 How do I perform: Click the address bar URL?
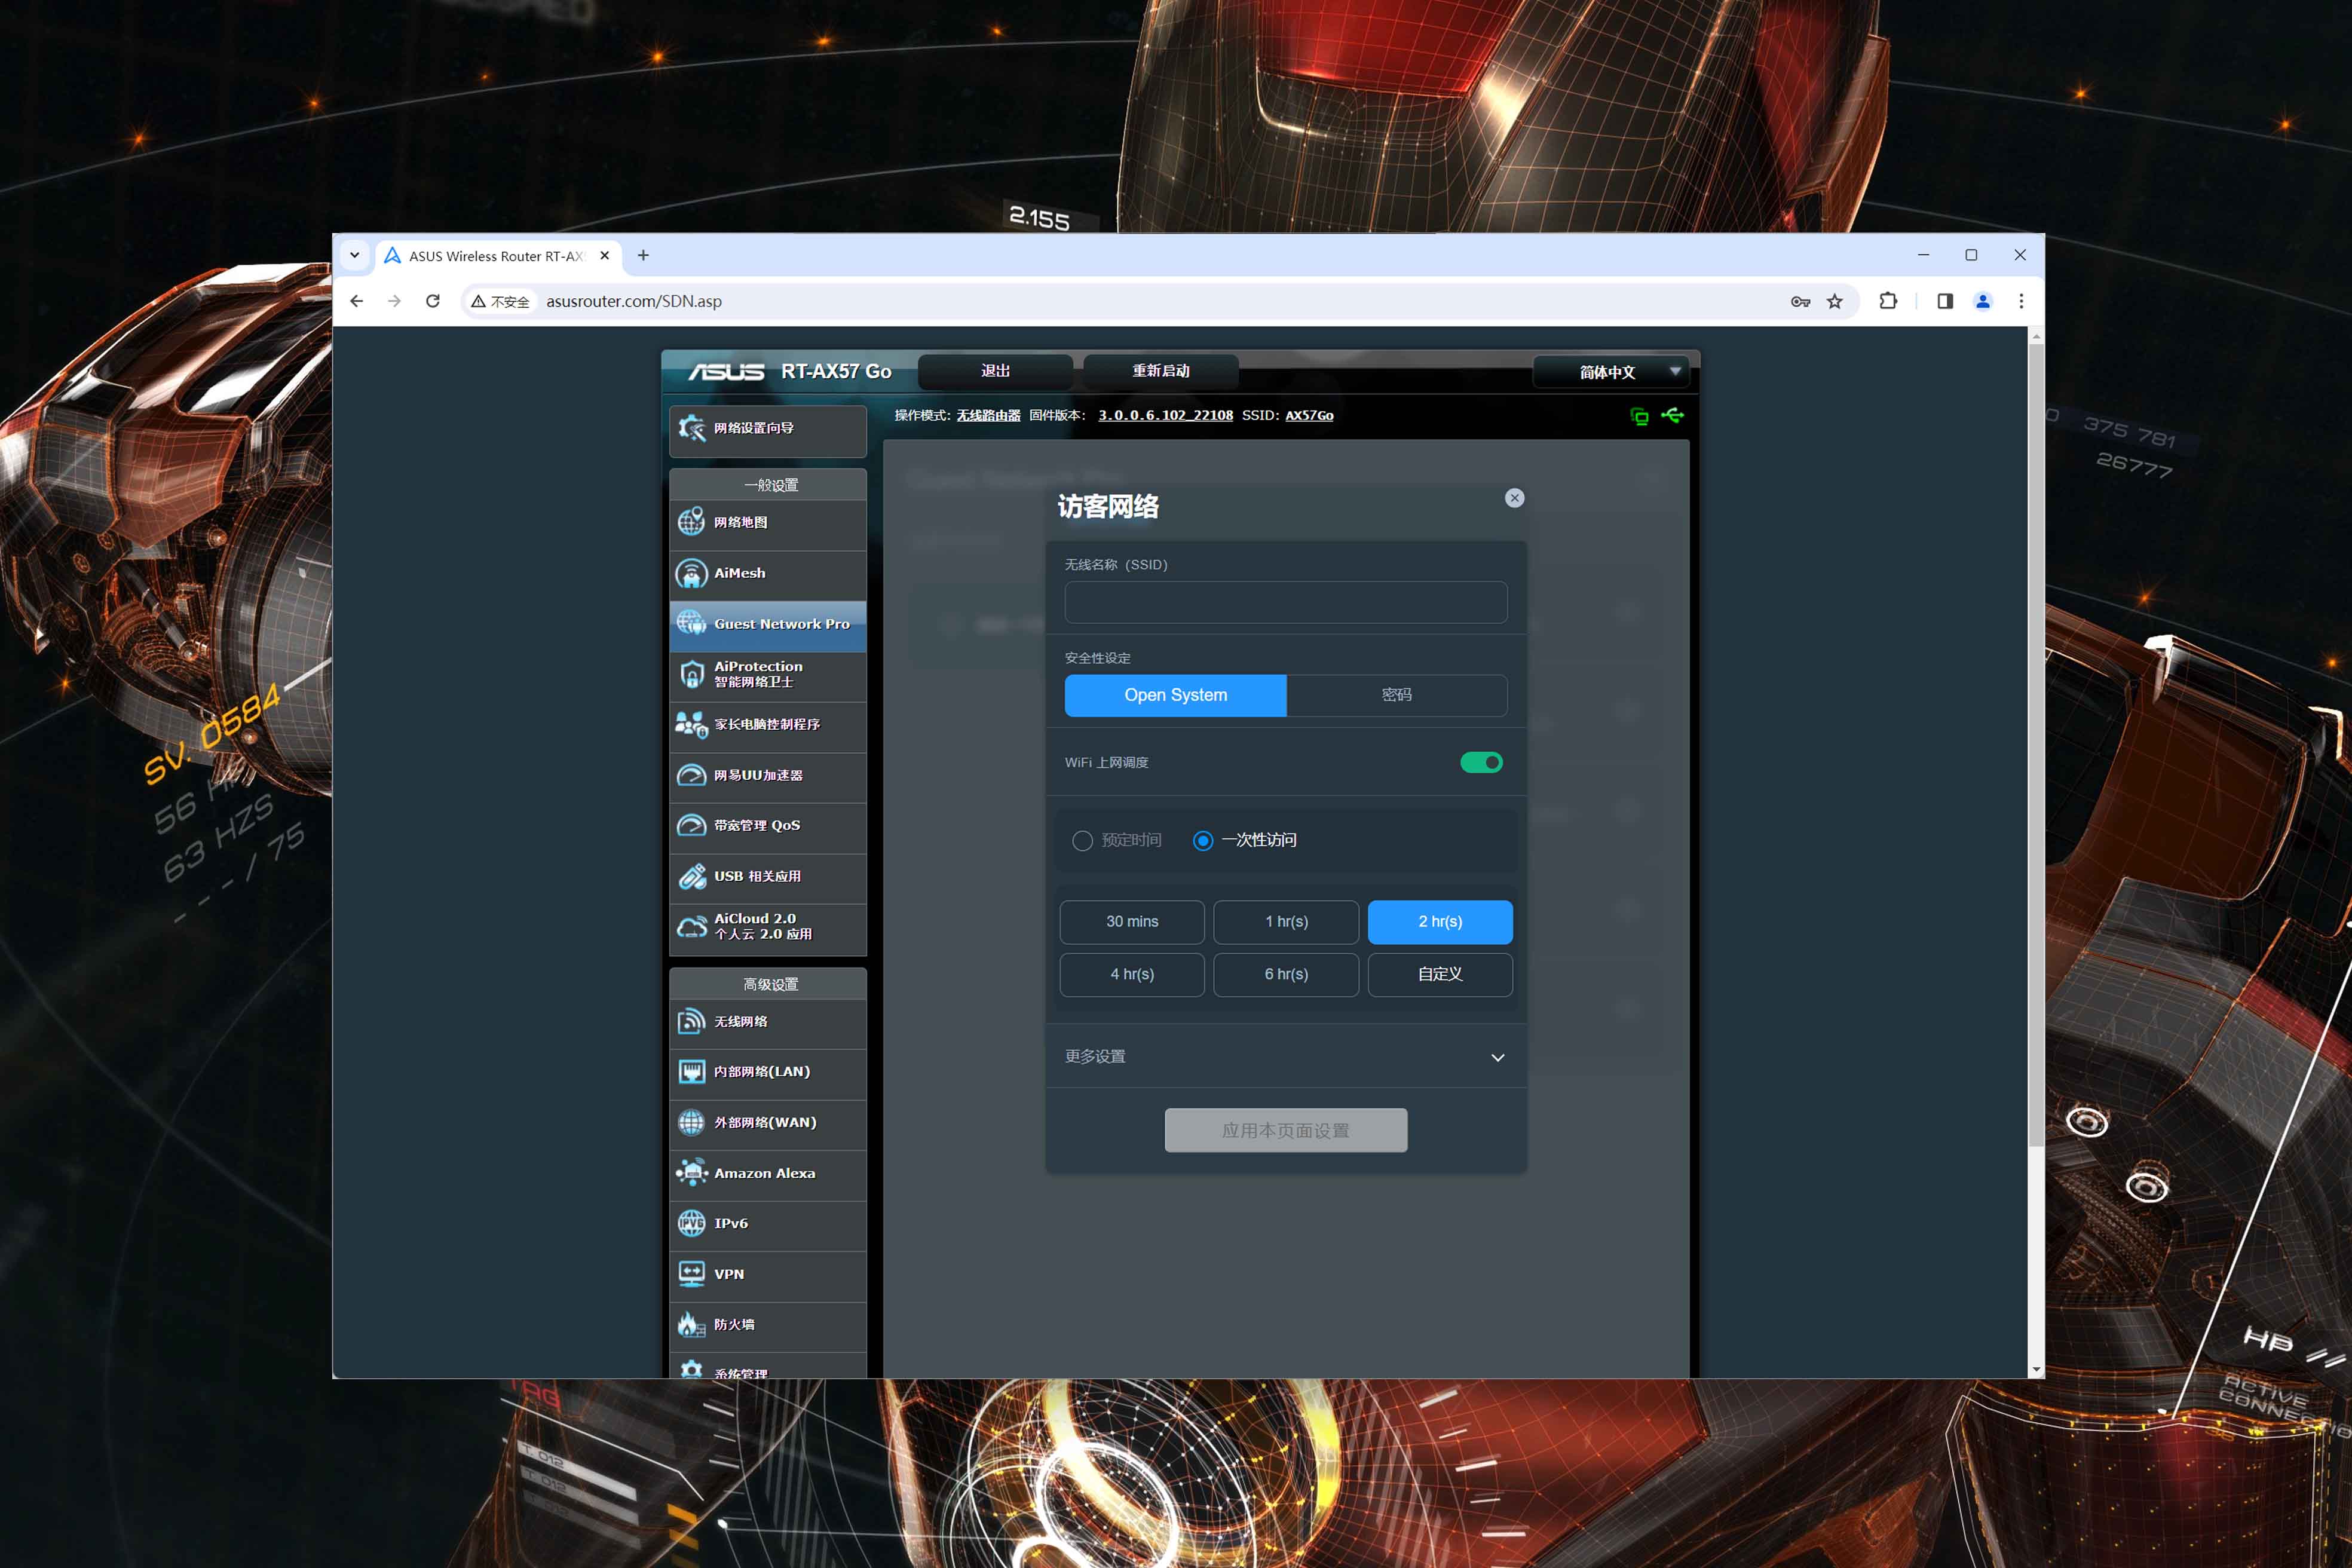click(x=634, y=301)
